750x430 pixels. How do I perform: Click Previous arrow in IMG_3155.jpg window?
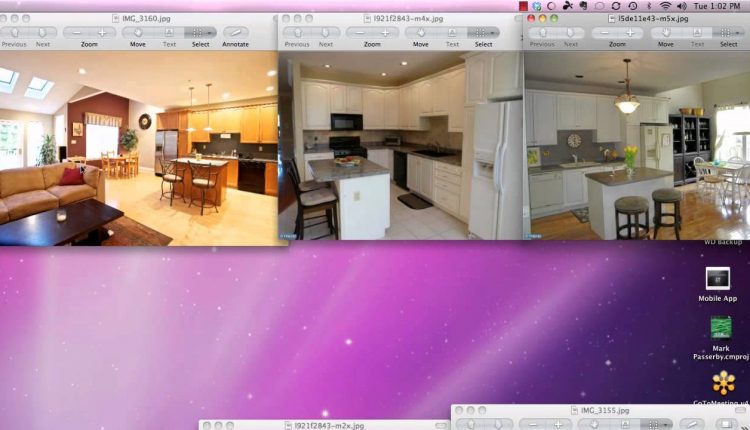tap(471, 424)
